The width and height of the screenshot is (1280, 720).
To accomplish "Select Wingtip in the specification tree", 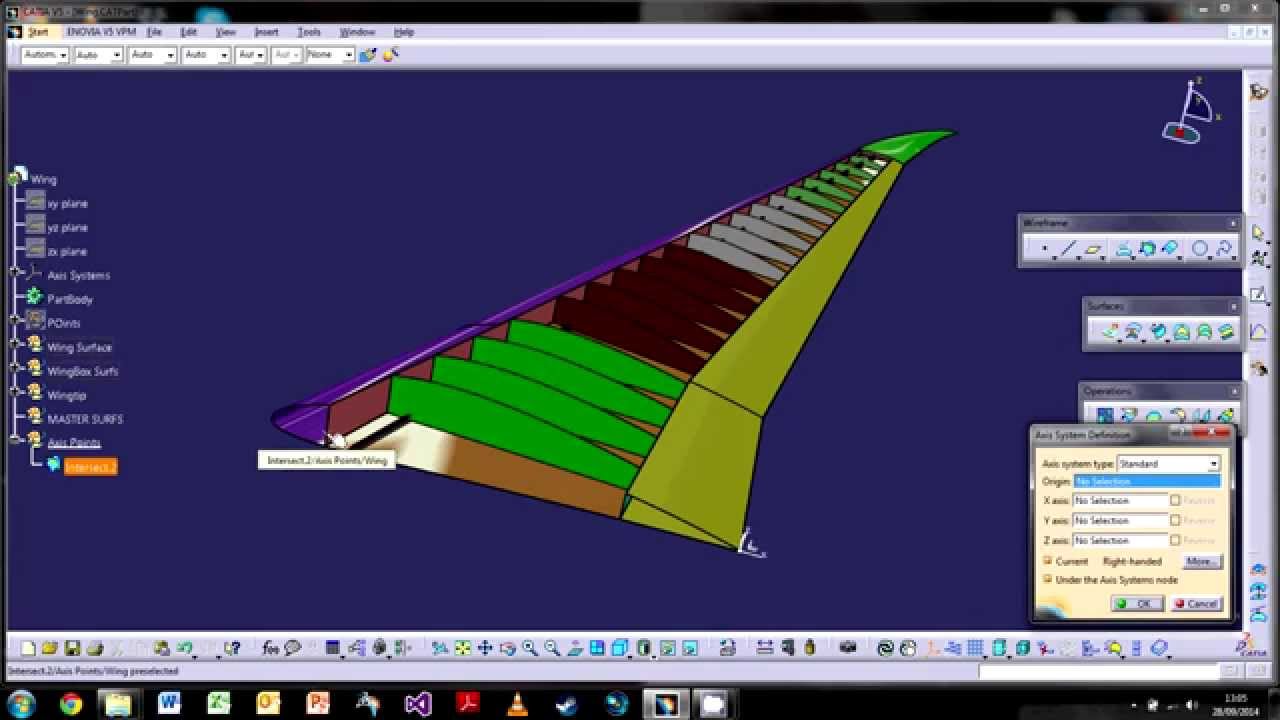I will coord(66,395).
